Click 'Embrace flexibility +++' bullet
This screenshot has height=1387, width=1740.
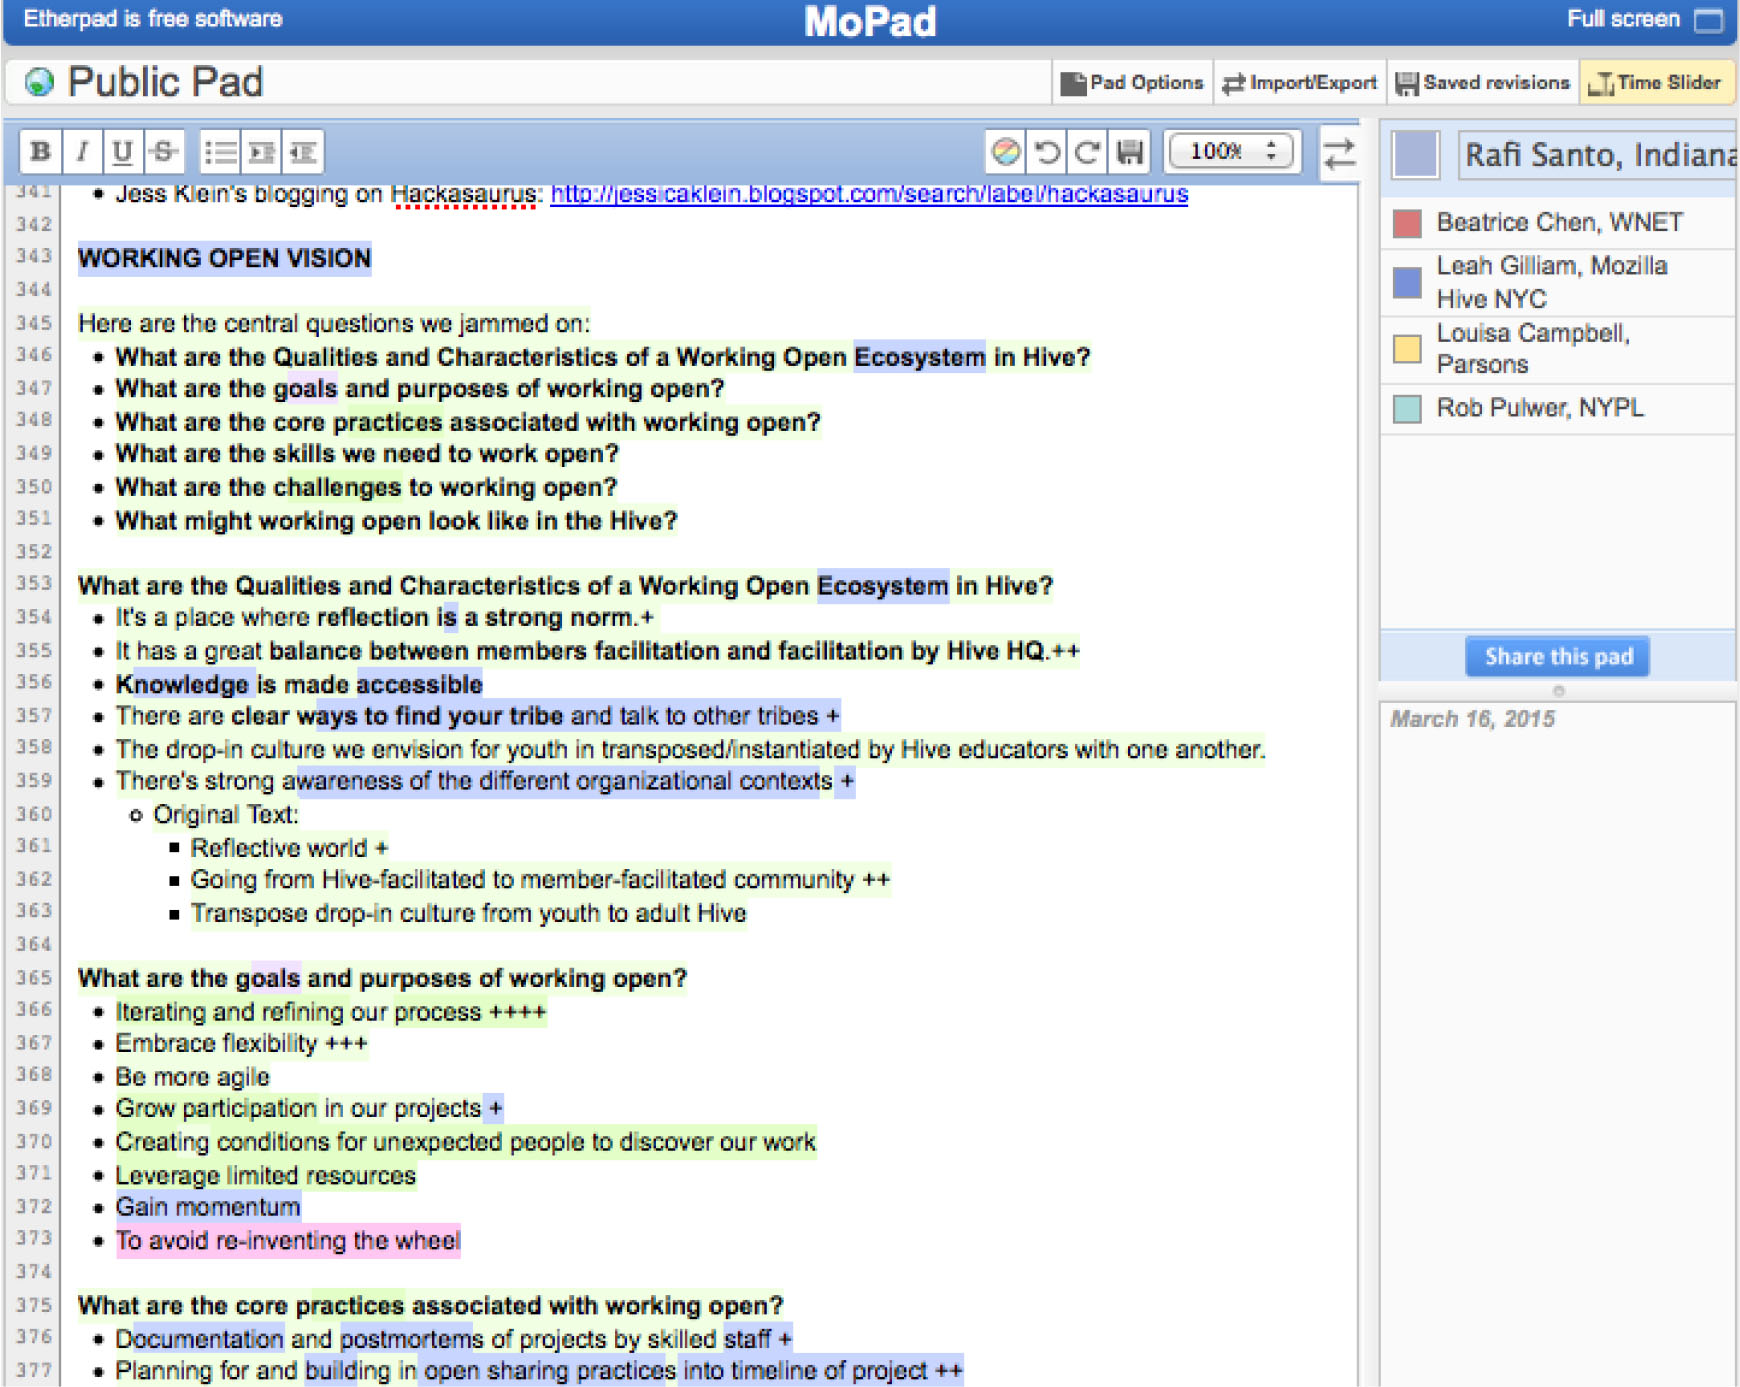(241, 1044)
